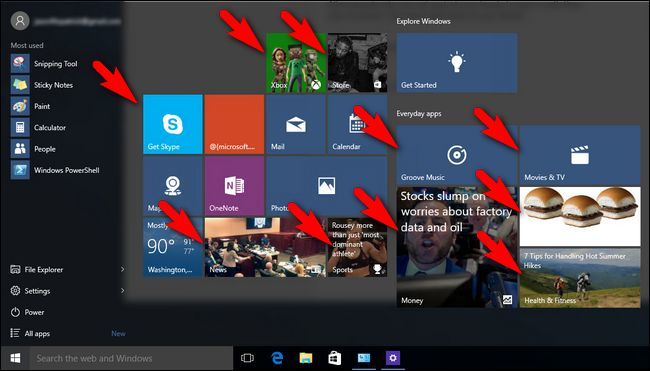Open the Money stocks news tile
The height and width of the screenshot is (371, 650).
pyautogui.click(x=457, y=247)
